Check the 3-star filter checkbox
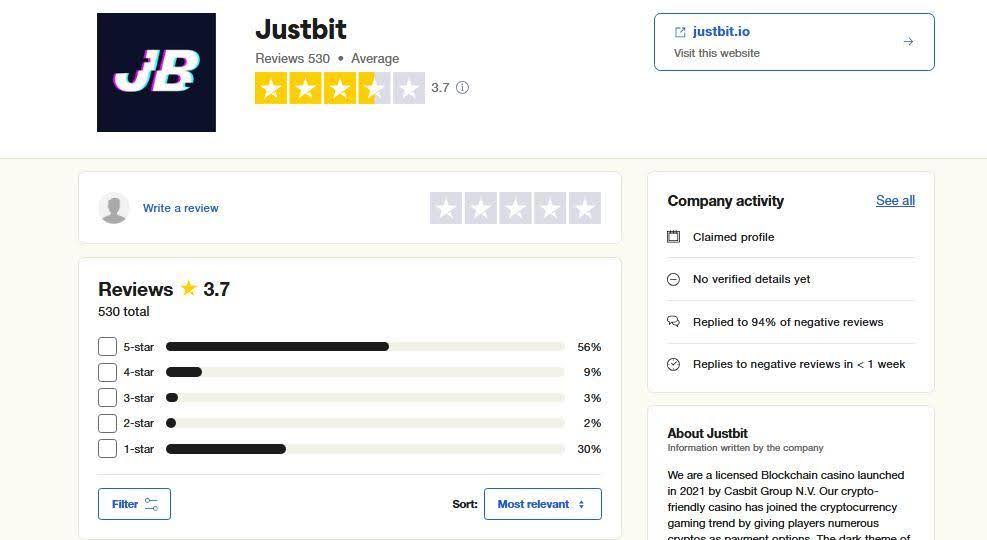The image size is (987, 540). pyautogui.click(x=108, y=398)
